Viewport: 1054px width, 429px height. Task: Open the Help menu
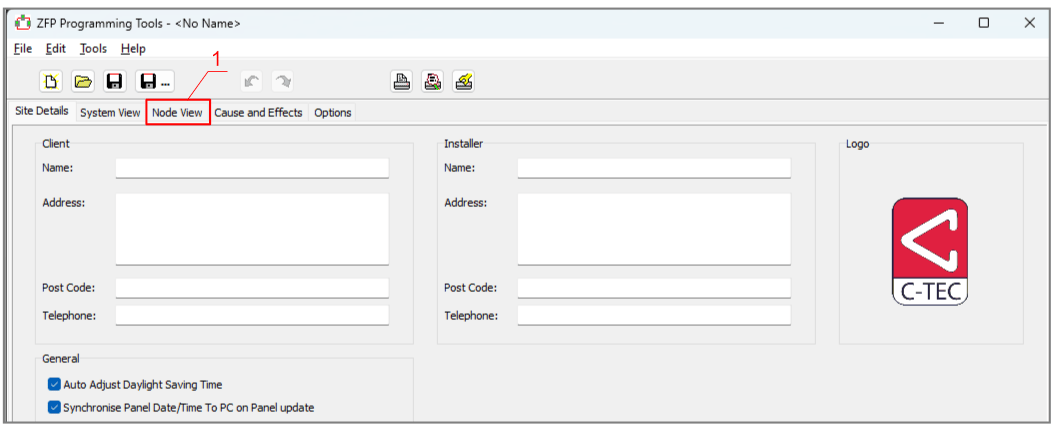pyautogui.click(x=133, y=48)
